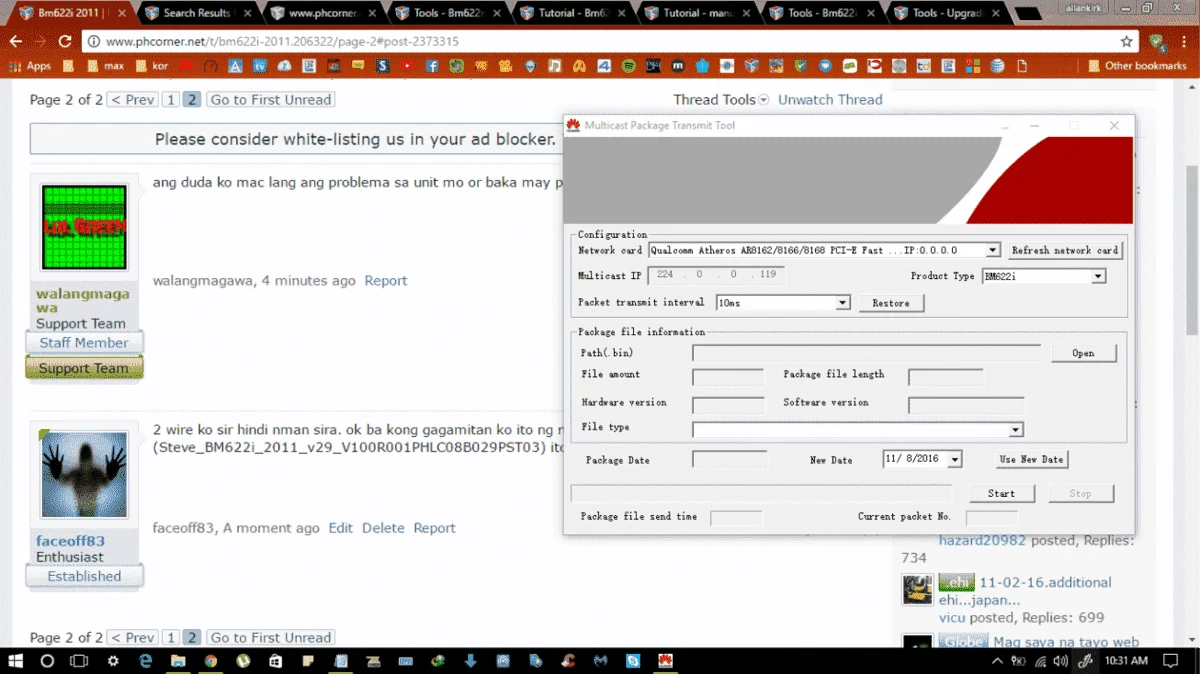Click the white-listing ad blocker notice
The image size is (1200, 674).
tap(355, 139)
